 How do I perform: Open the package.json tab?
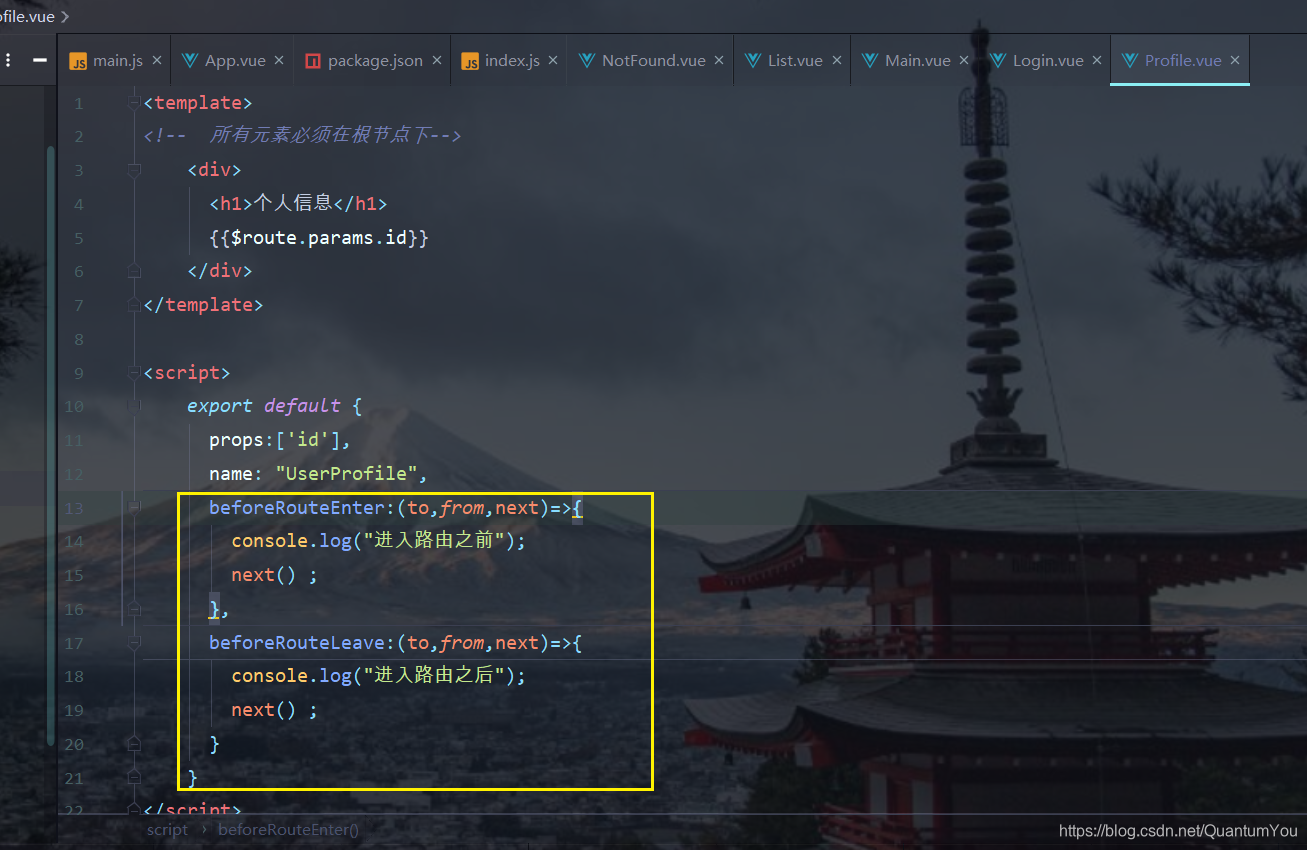[x=372, y=61]
